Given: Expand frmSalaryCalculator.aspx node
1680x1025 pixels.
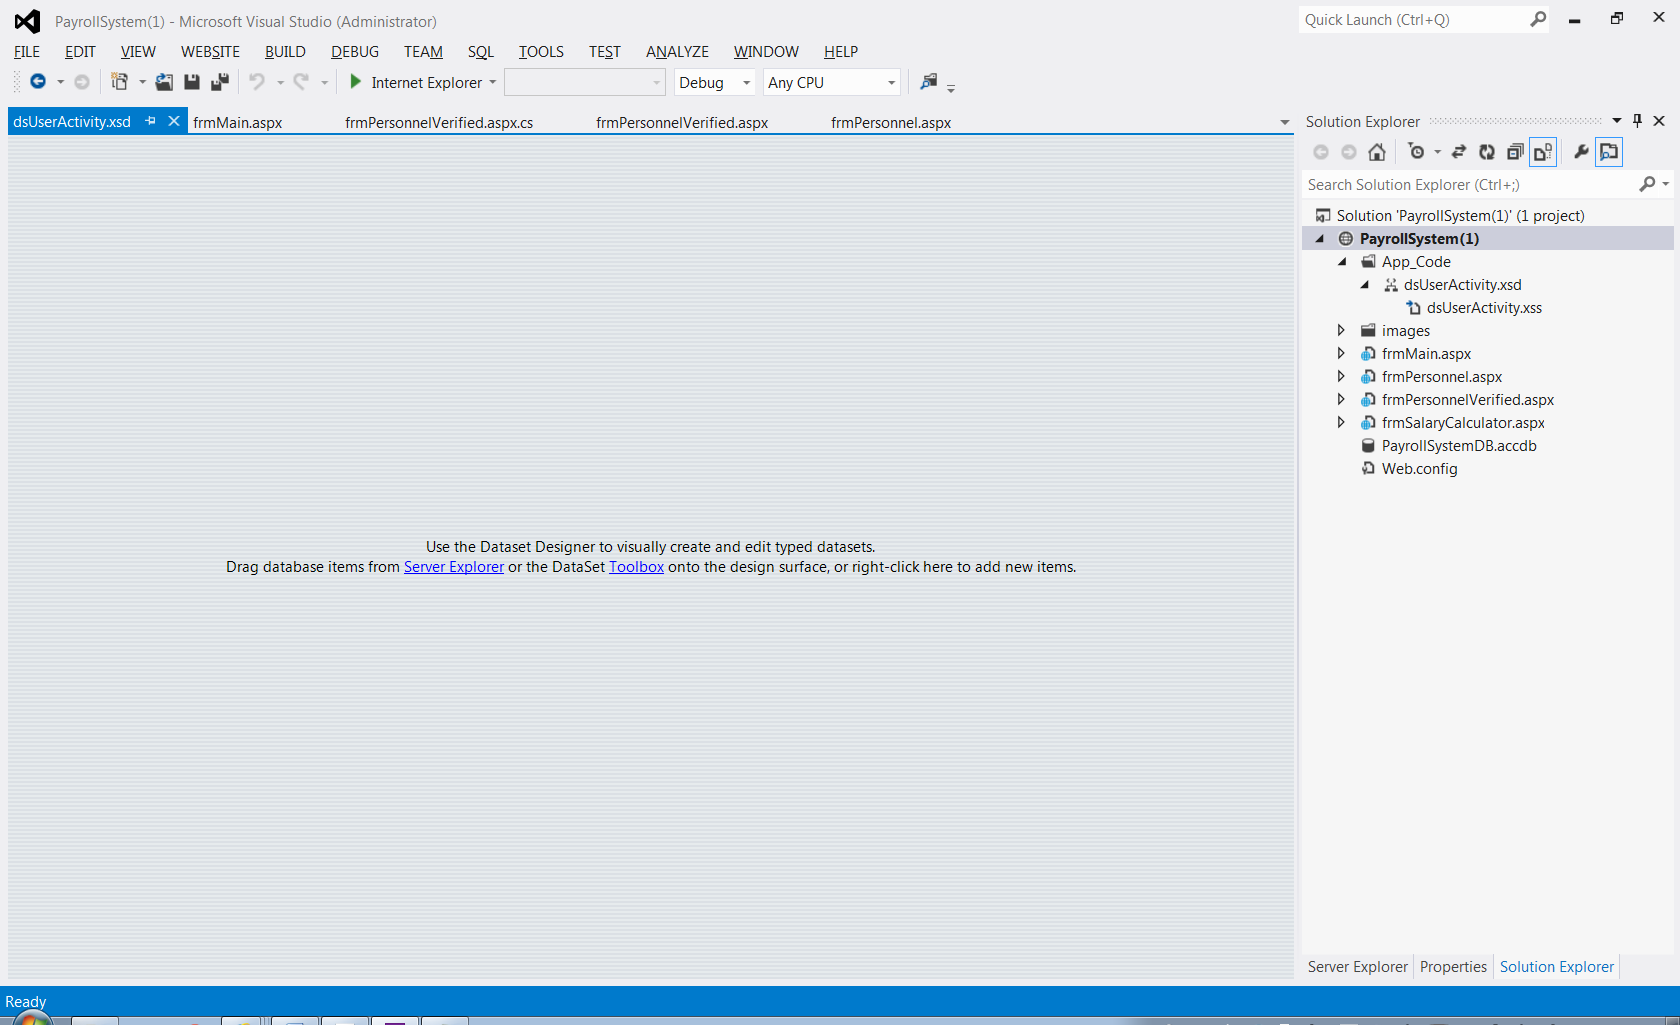Looking at the screenshot, I should (1342, 422).
